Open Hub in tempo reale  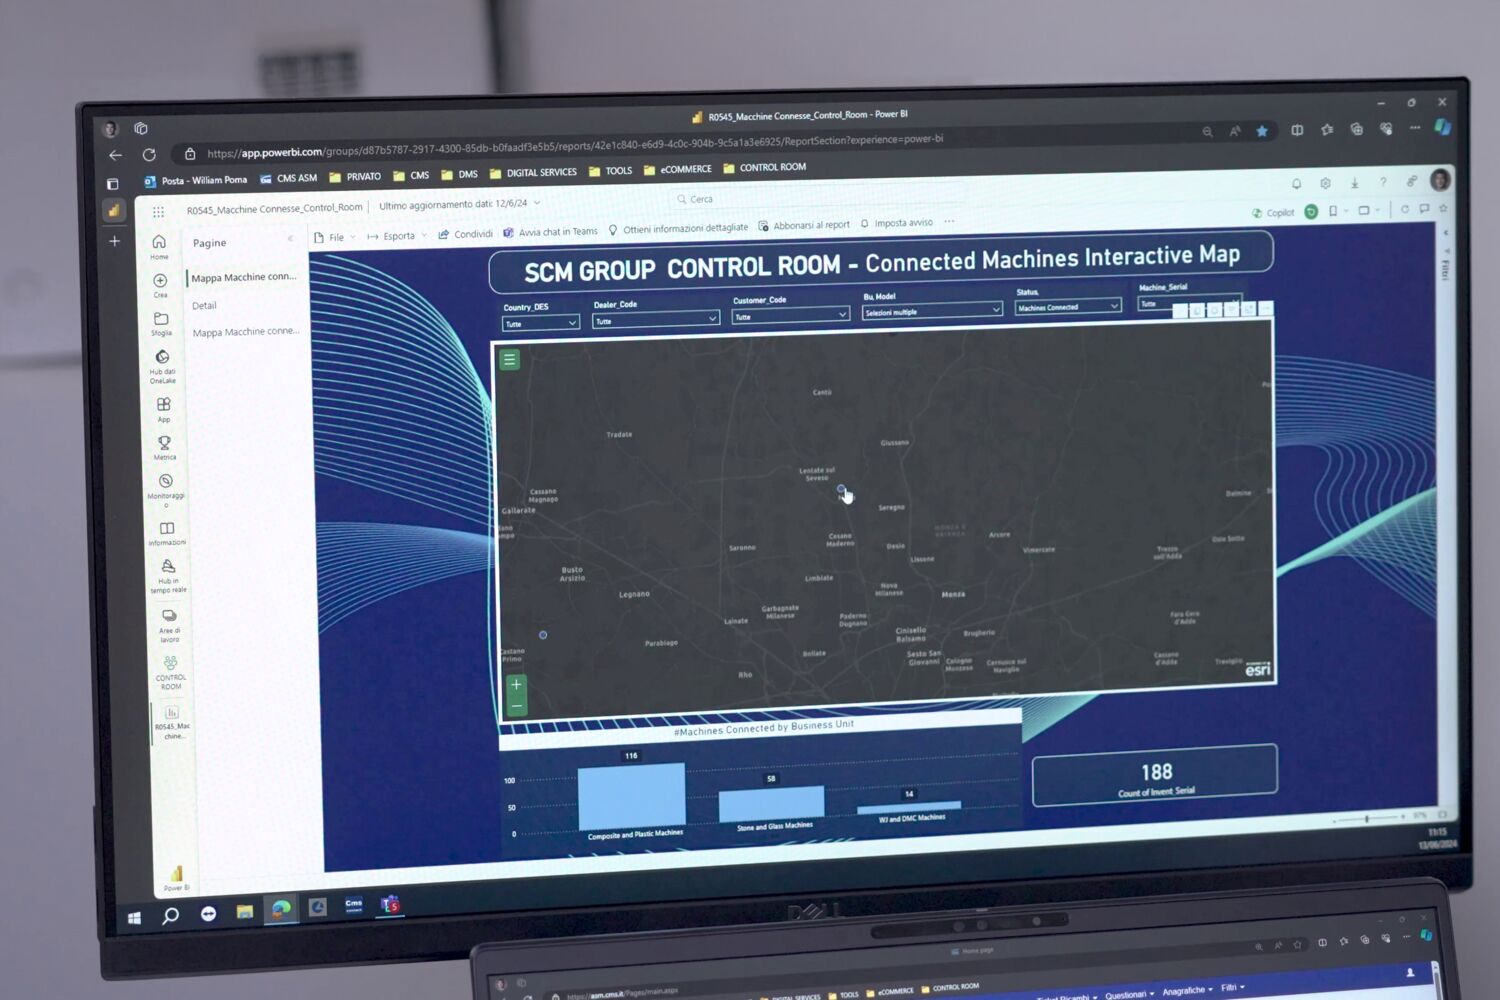[168, 576]
